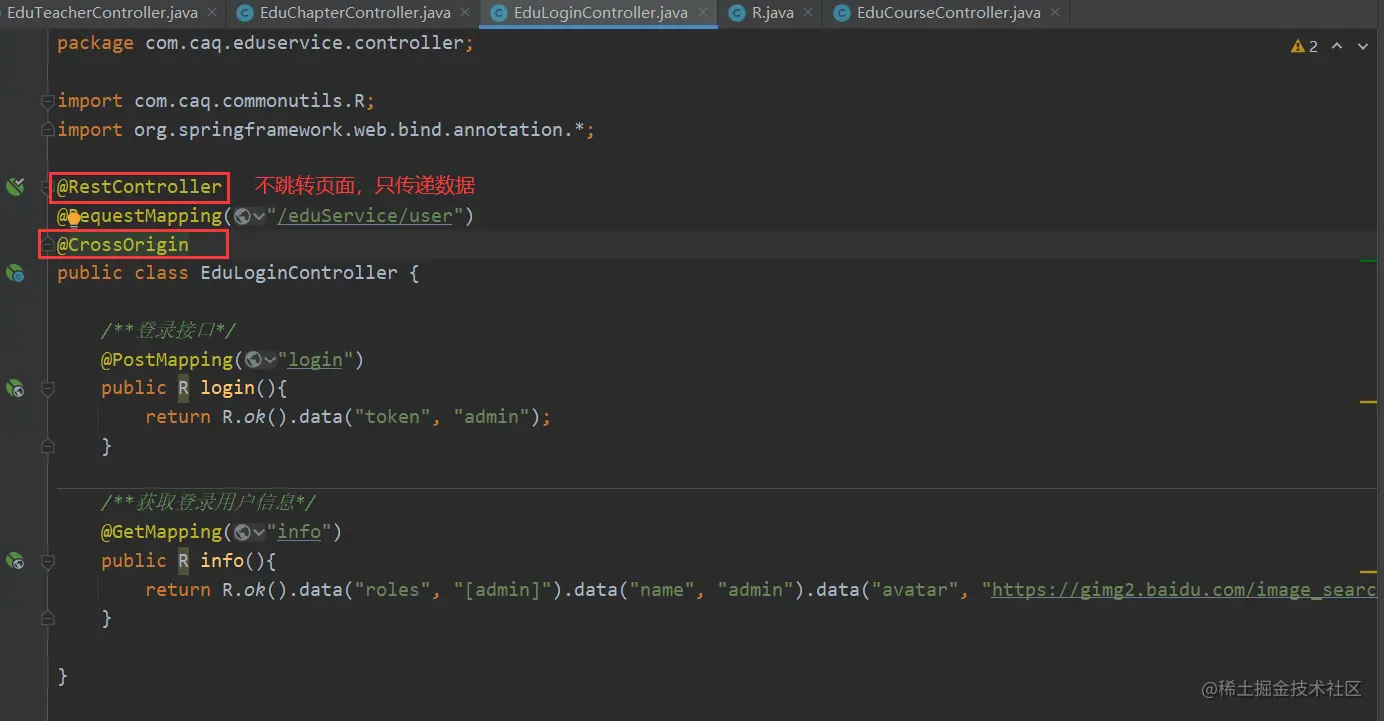Screen dimensions: 1384x721
Task: Close the EduLoginController.java tab
Action: coord(703,13)
